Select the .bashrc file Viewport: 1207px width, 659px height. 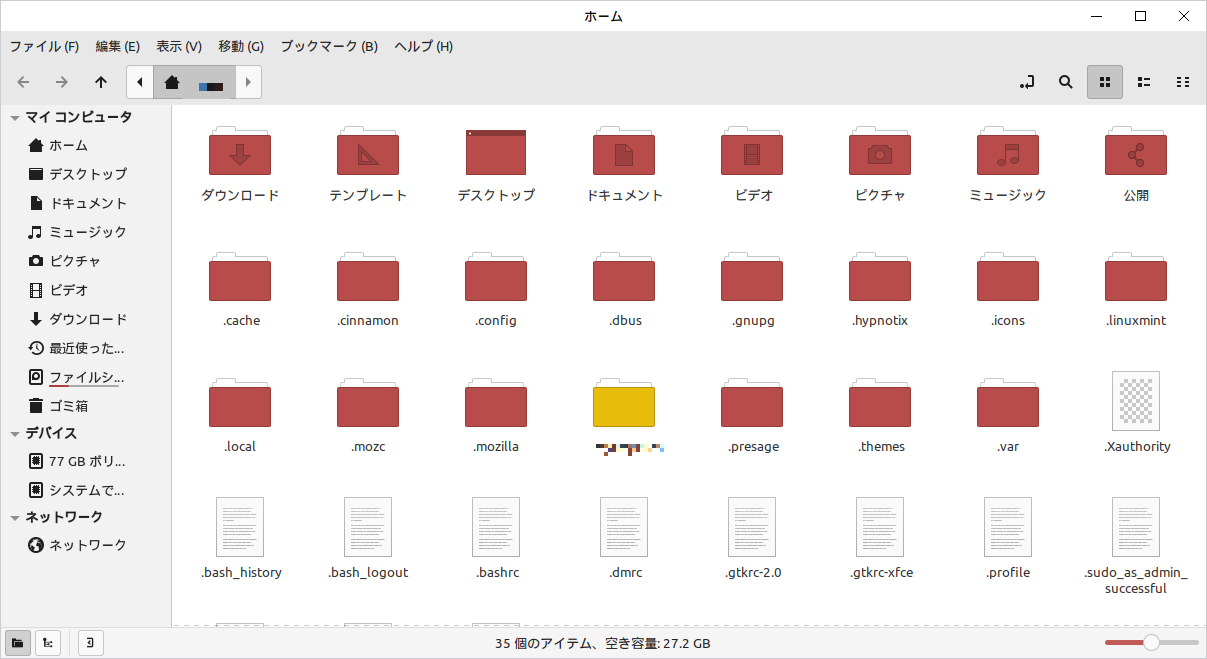[496, 527]
